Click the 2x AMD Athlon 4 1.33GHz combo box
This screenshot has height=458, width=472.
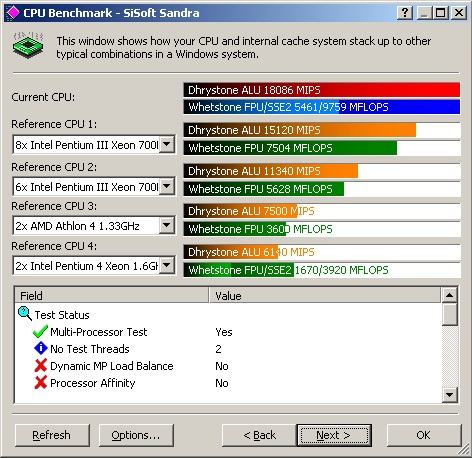[x=94, y=226]
